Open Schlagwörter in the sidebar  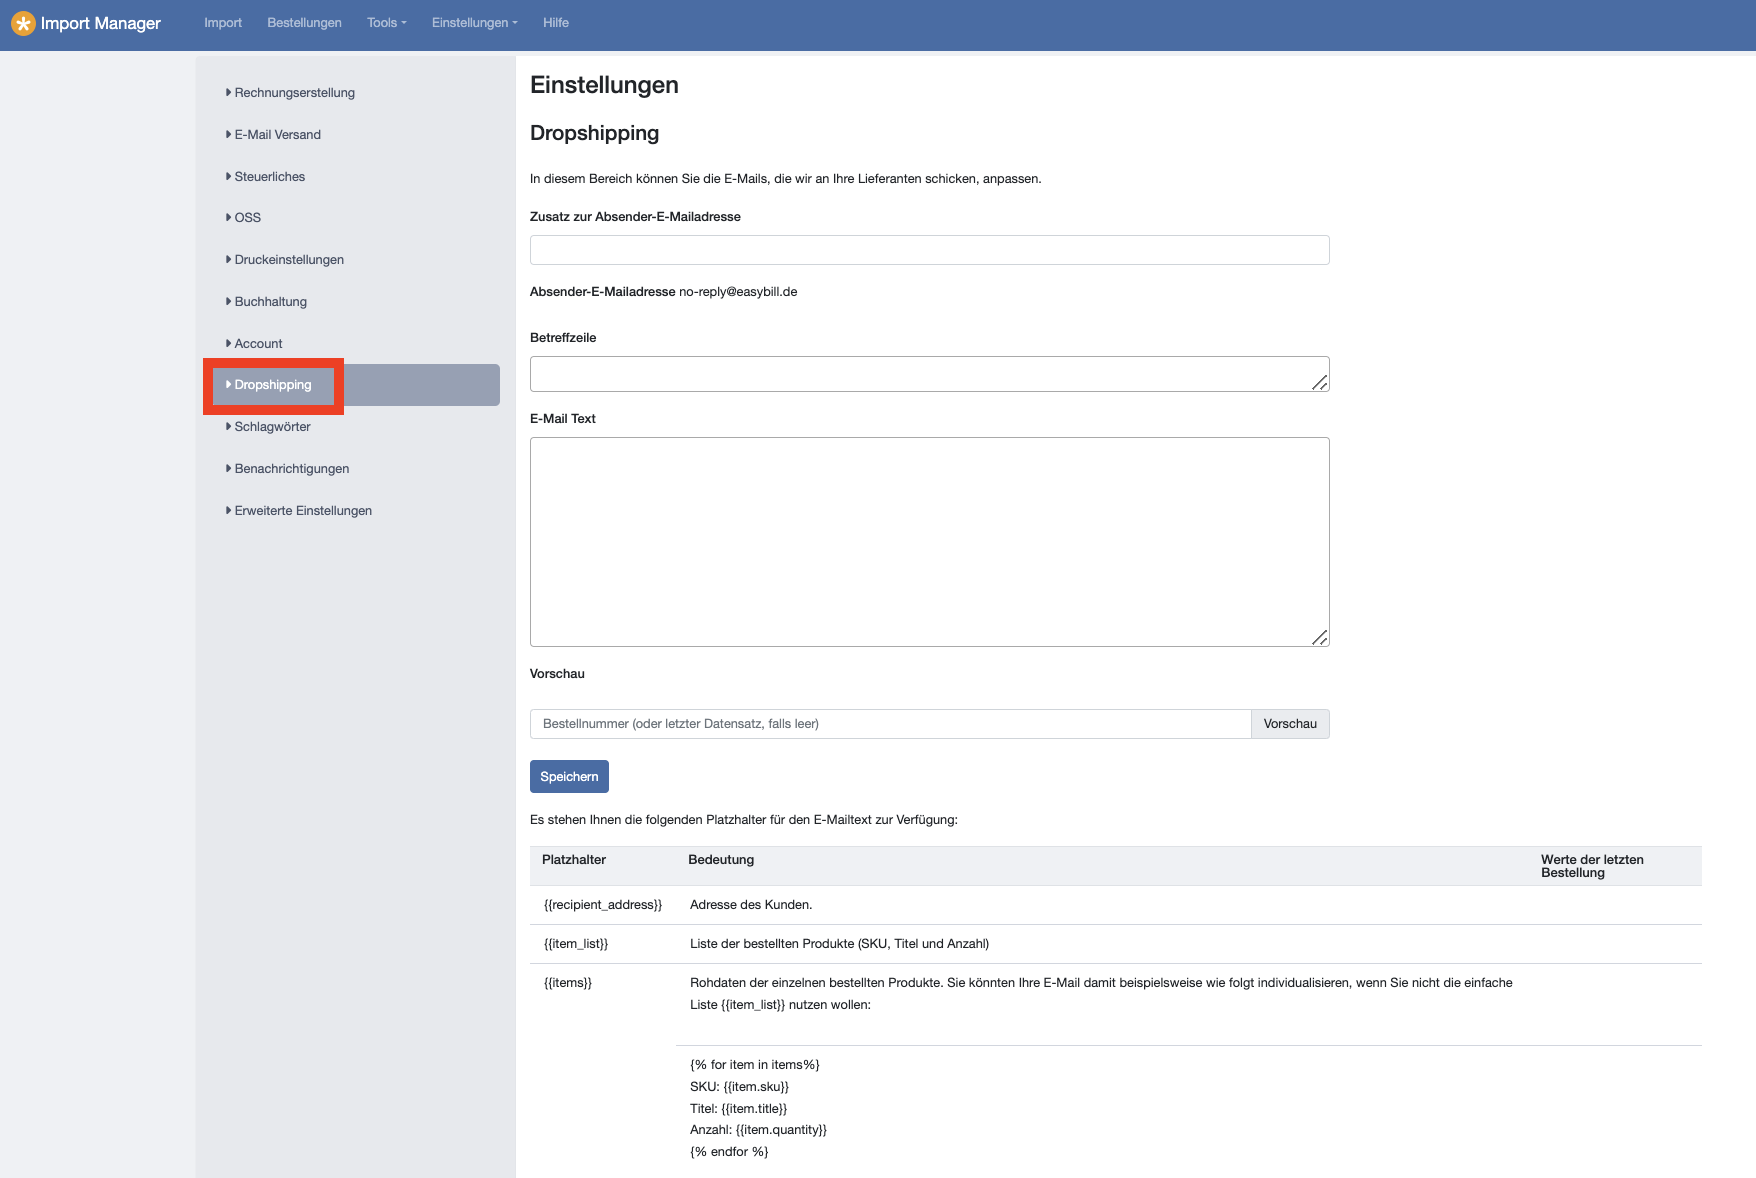click(x=272, y=427)
